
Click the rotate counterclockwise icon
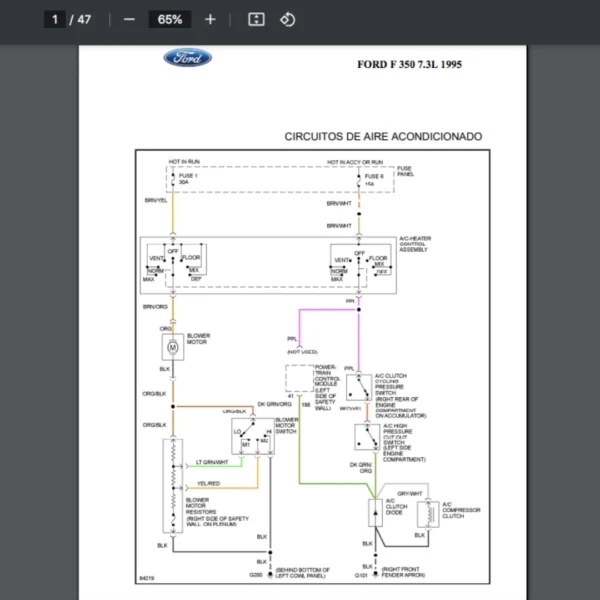tap(287, 19)
